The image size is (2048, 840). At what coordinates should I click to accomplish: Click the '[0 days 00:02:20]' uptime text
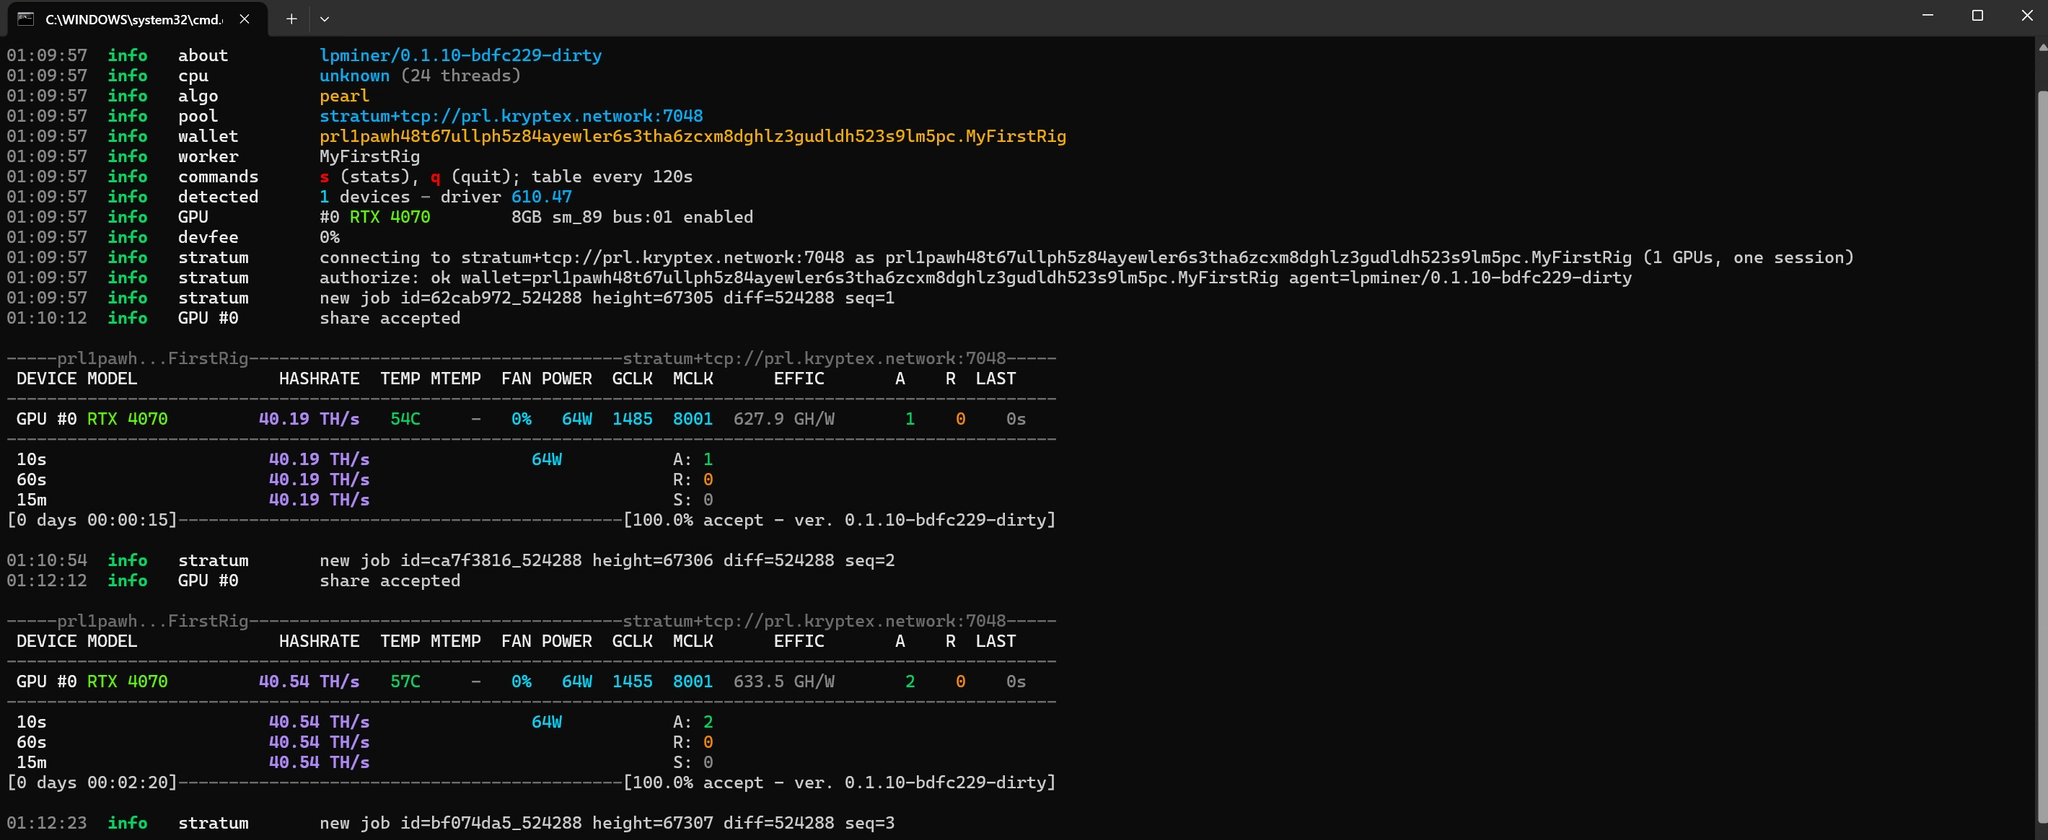(x=92, y=783)
